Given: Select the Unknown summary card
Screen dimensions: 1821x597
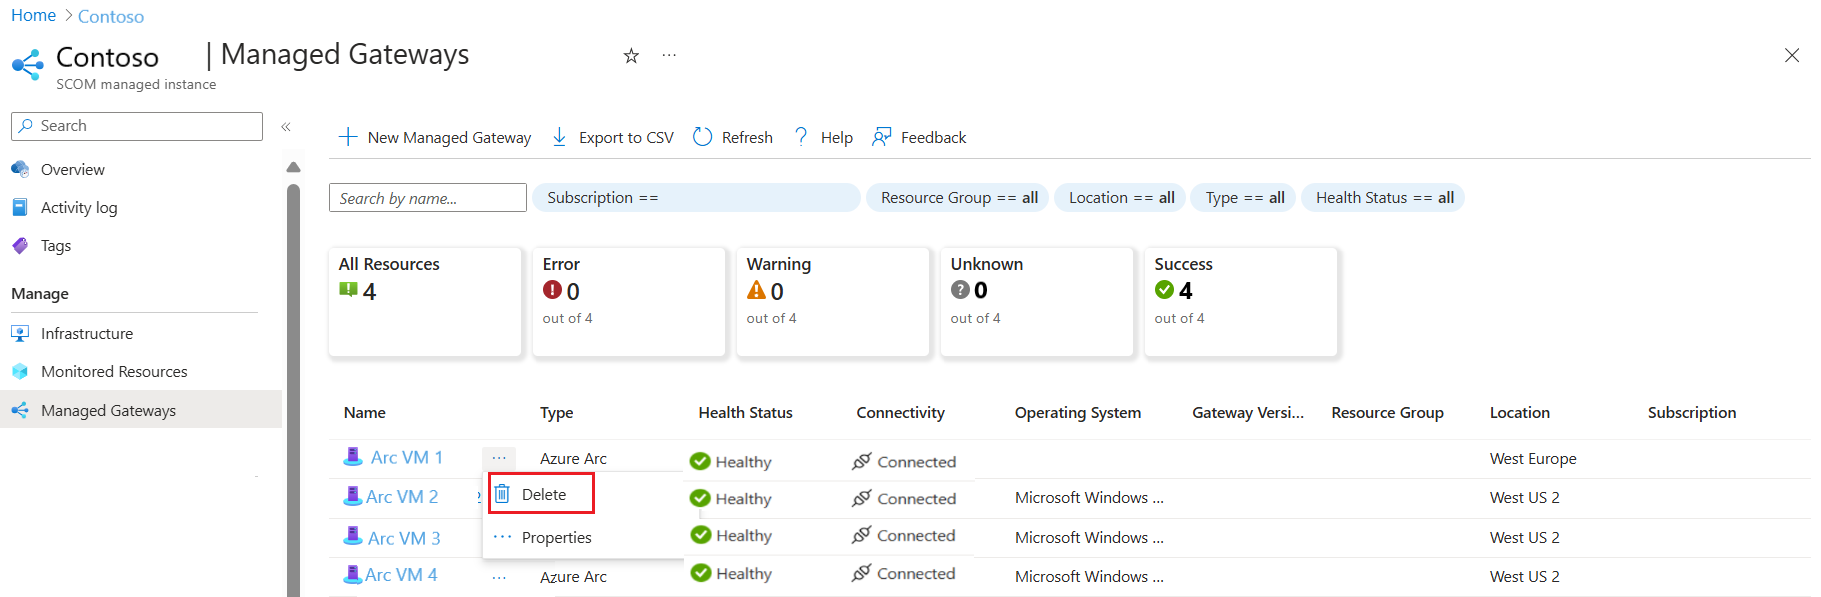Looking at the screenshot, I should 1037,301.
